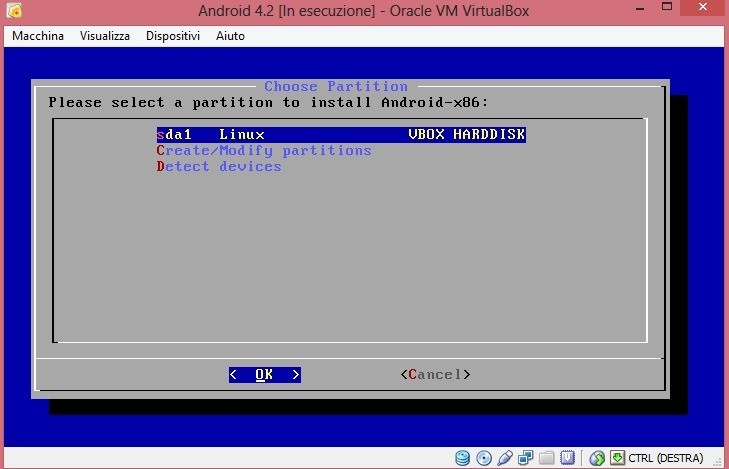The width and height of the screenshot is (729, 469).
Task: Click the optical disc drive status icon
Action: coord(484,458)
